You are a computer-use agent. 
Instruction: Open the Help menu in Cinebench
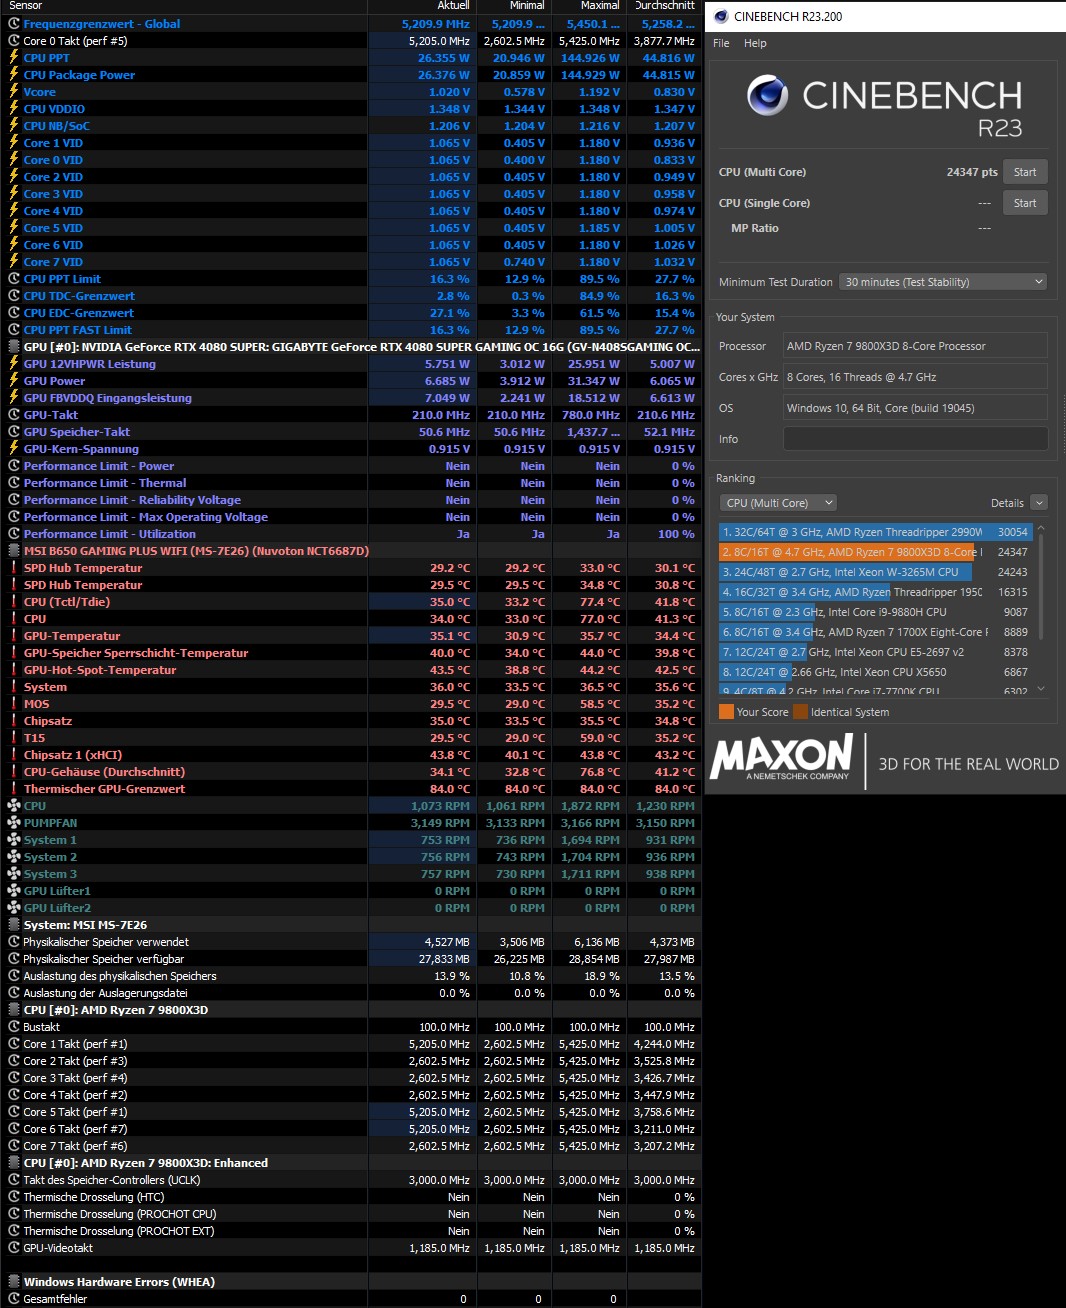pyautogui.click(x=755, y=43)
